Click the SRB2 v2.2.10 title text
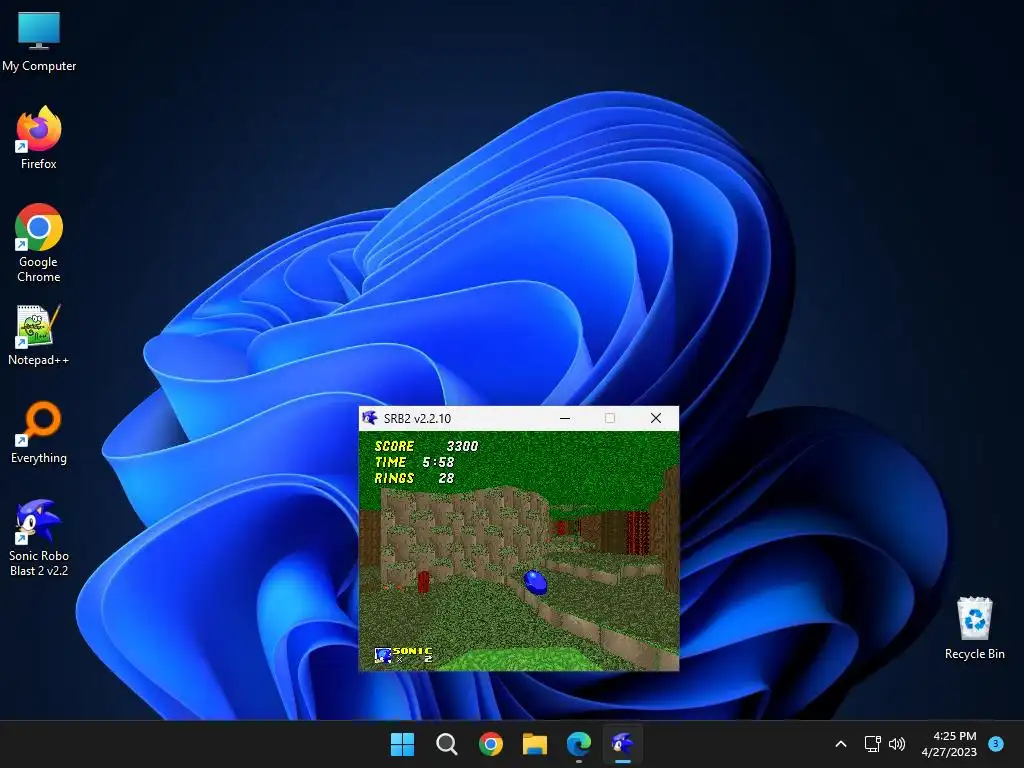This screenshot has width=1024, height=768. tap(417, 419)
